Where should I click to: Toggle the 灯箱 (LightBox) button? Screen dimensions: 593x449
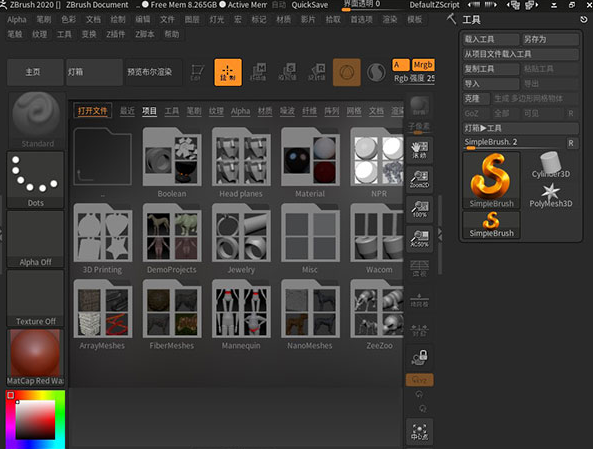pyautogui.click(x=94, y=72)
